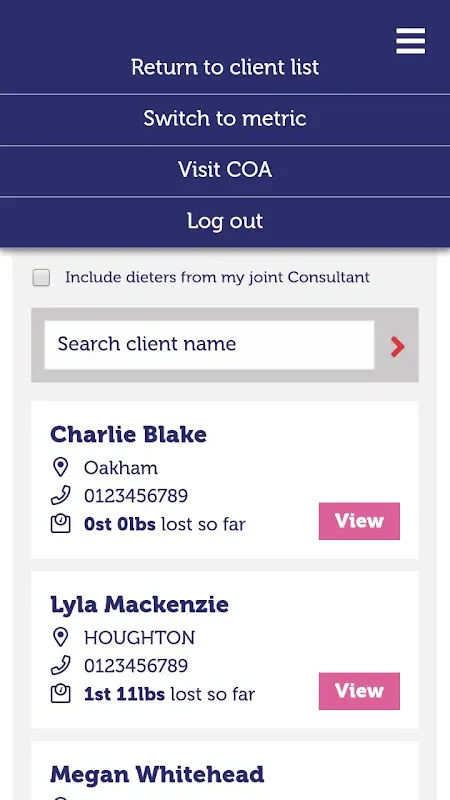Click Lyla Mackenzie's phone icon

(60, 665)
